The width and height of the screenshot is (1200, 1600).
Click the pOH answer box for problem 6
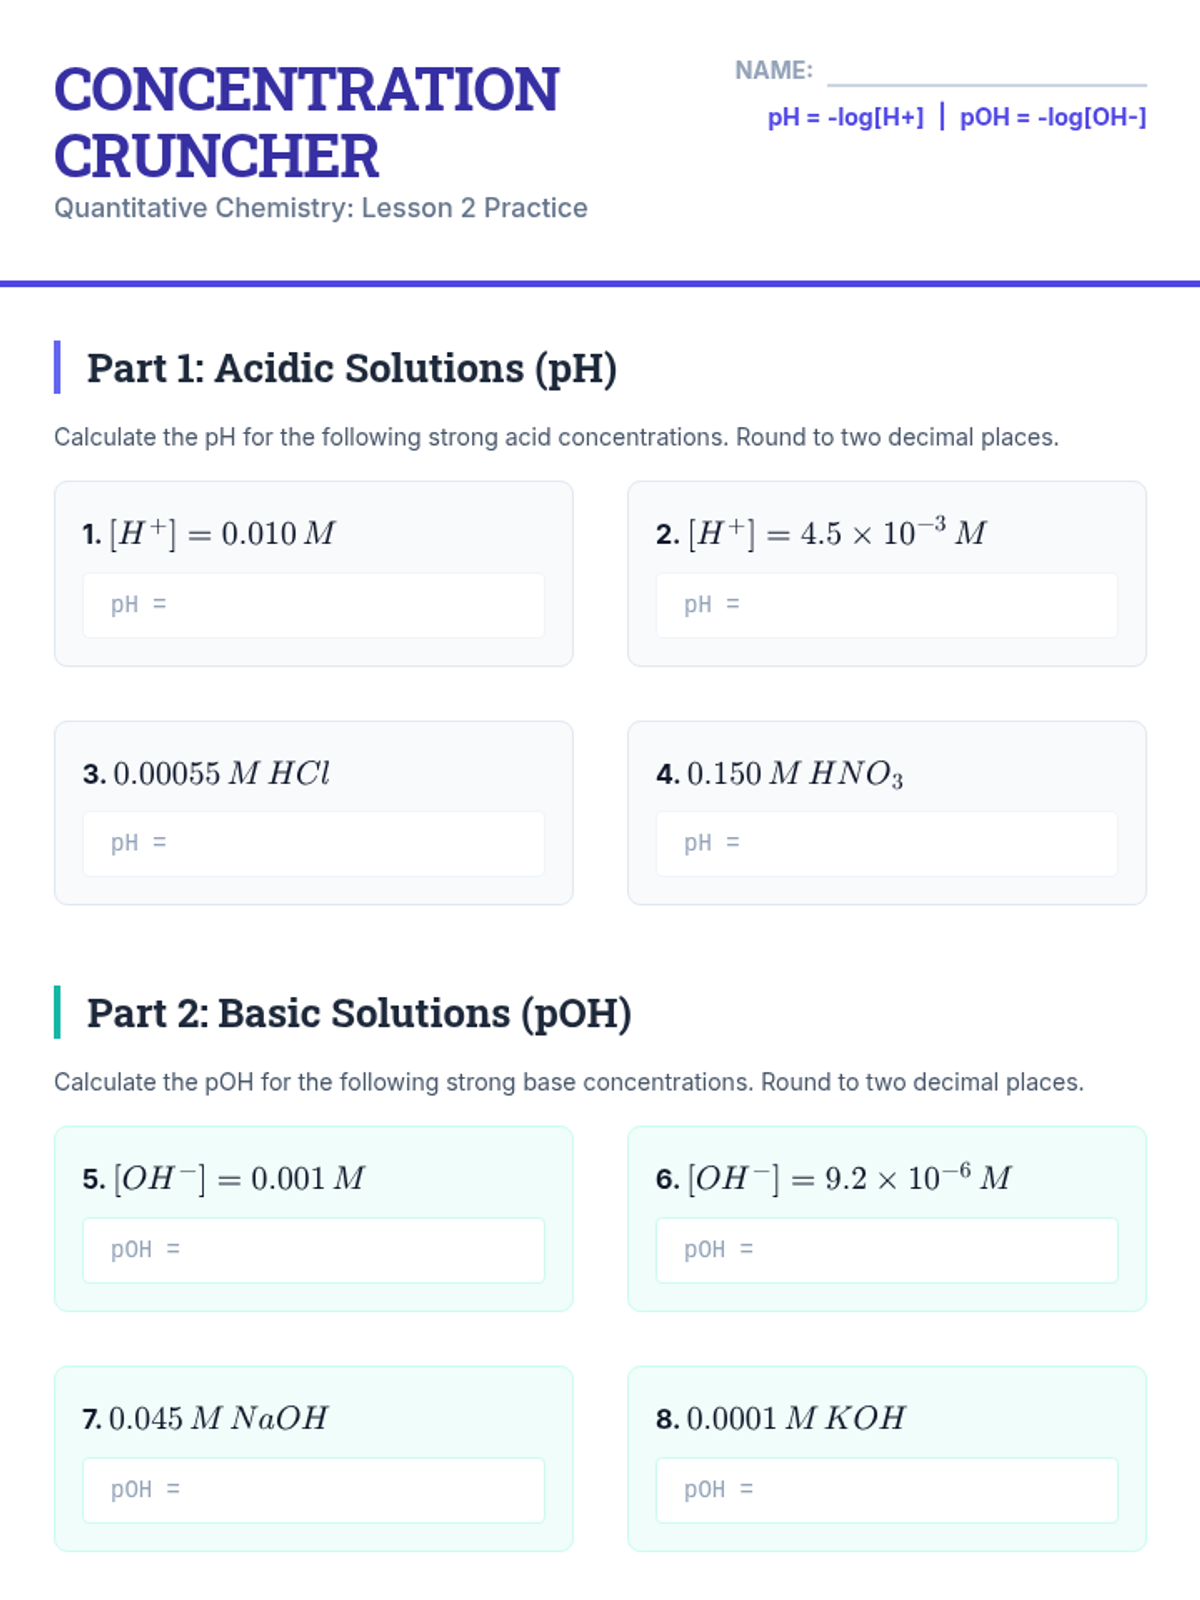(887, 1250)
